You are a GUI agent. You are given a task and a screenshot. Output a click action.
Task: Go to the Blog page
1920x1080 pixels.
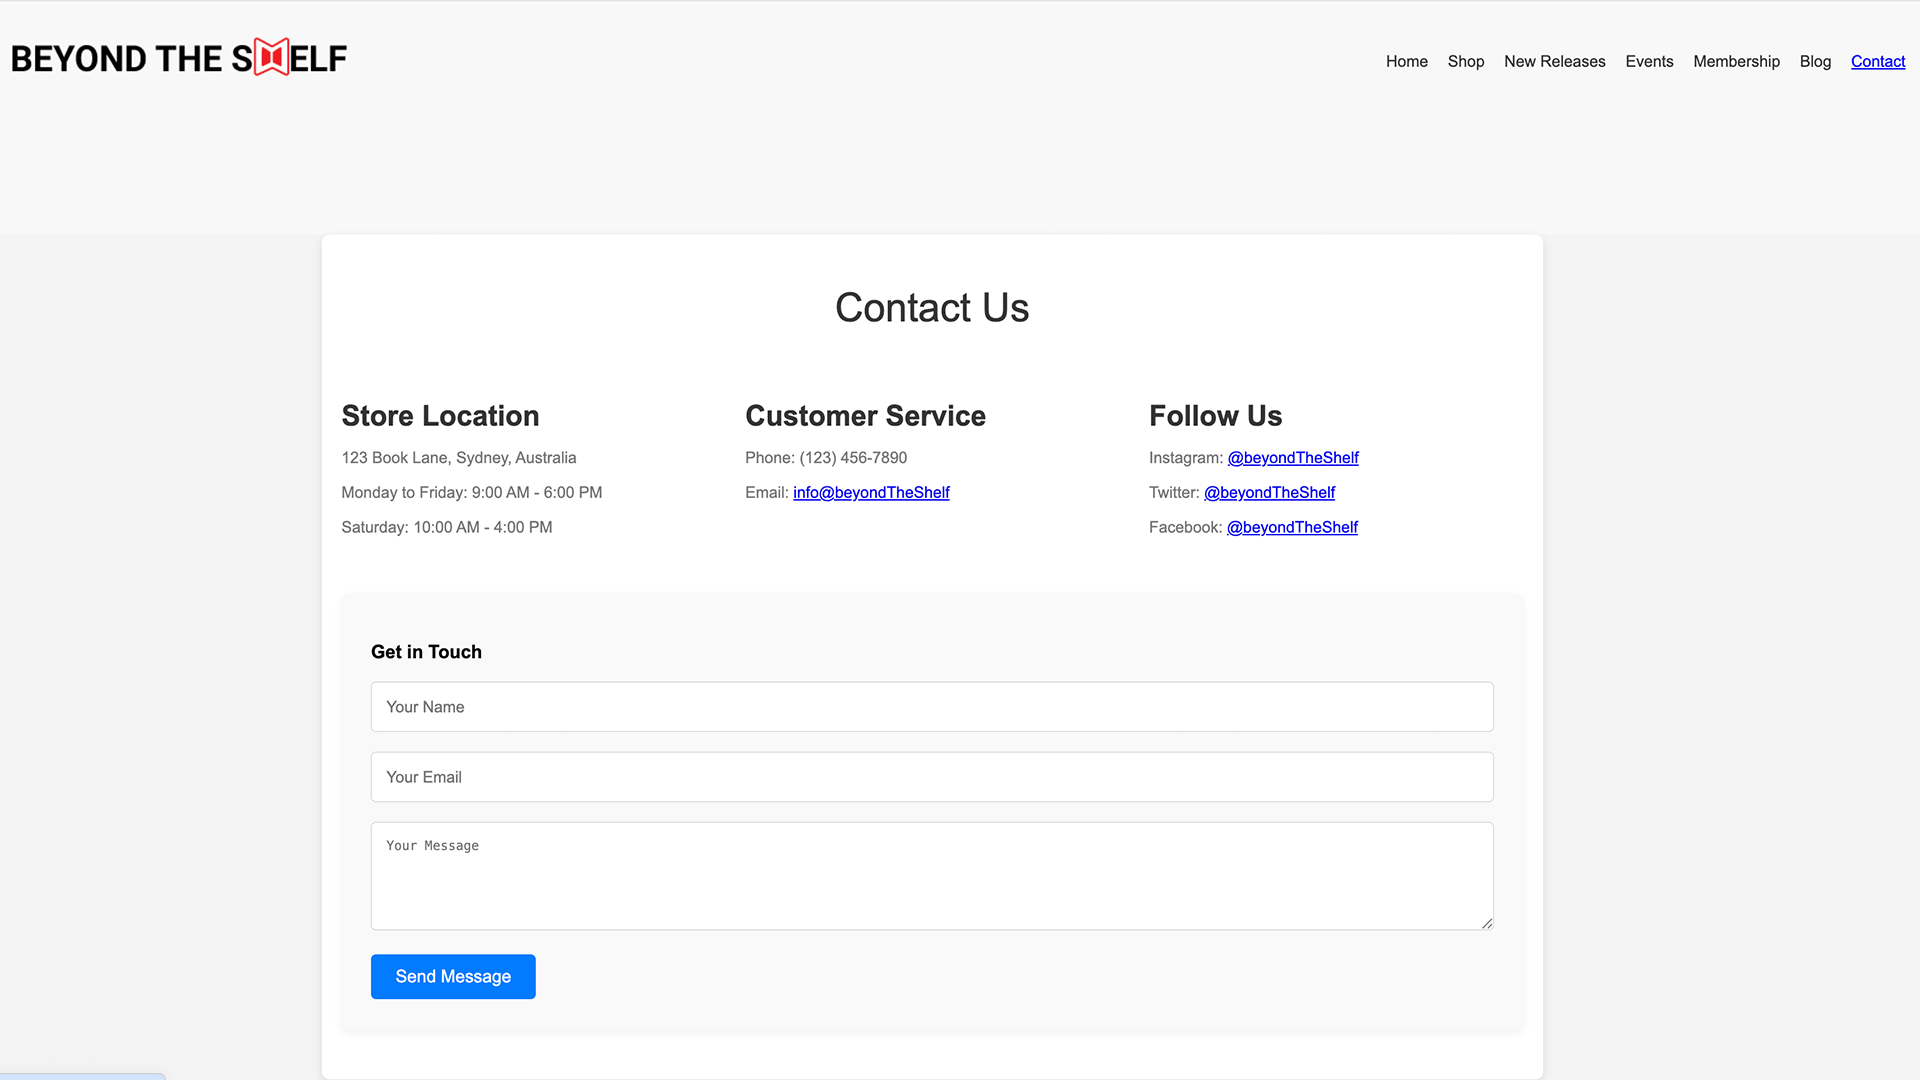coord(1815,61)
